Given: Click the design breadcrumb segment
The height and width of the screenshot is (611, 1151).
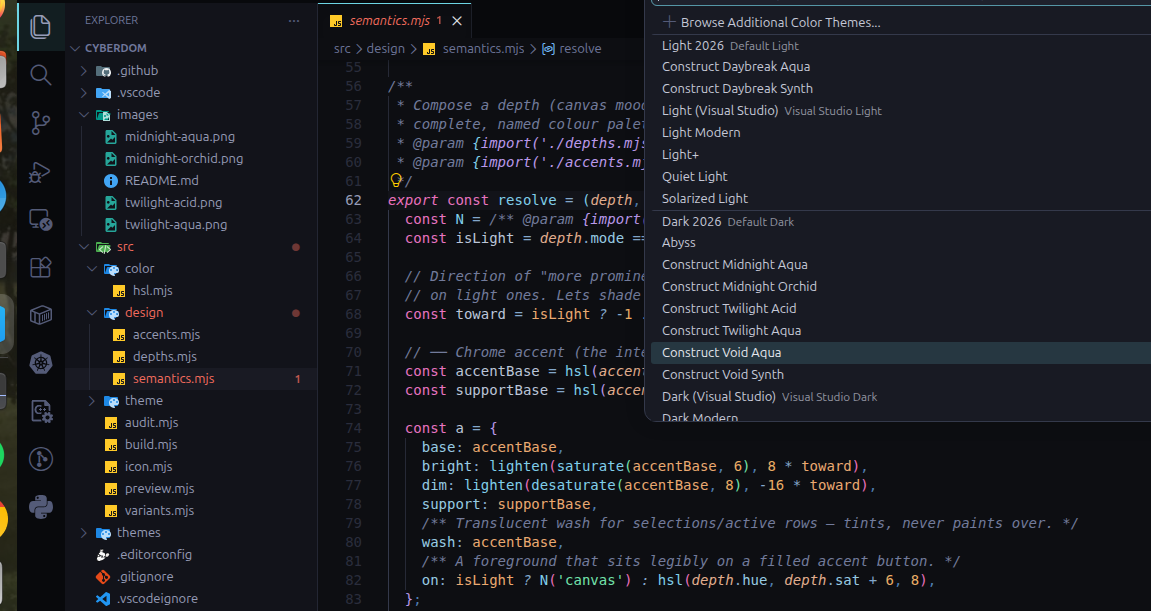Looking at the screenshot, I should tap(385, 49).
